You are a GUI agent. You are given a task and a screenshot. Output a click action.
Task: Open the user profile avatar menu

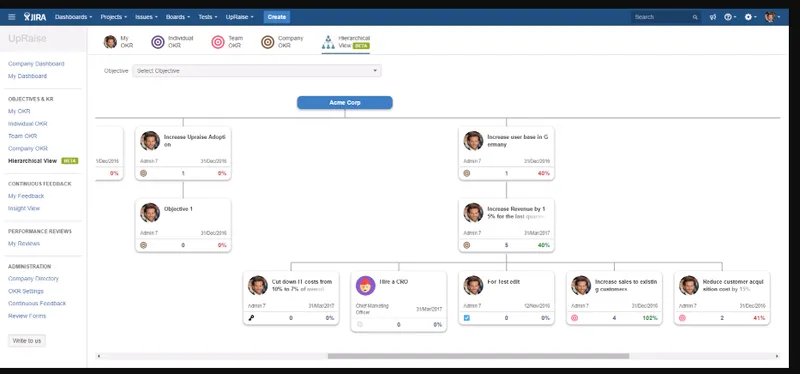click(x=772, y=17)
